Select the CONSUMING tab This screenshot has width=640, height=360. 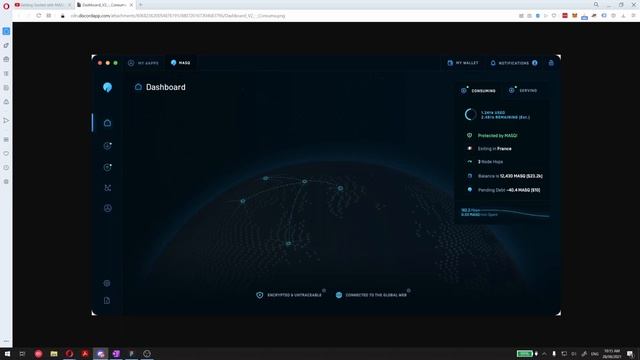tap(478, 91)
